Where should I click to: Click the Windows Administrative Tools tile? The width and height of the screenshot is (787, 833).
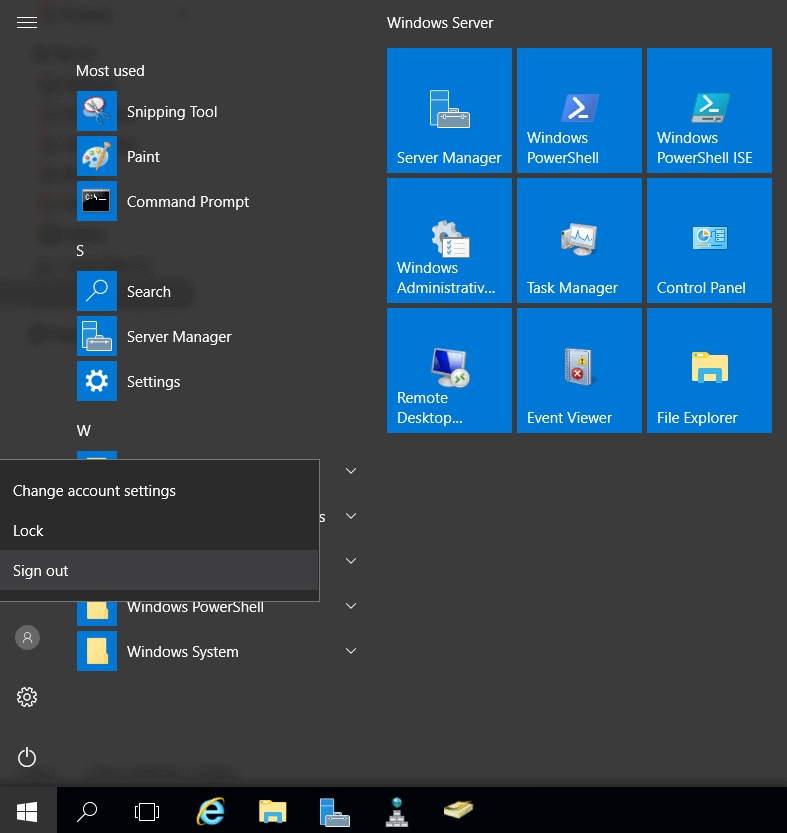[449, 241]
